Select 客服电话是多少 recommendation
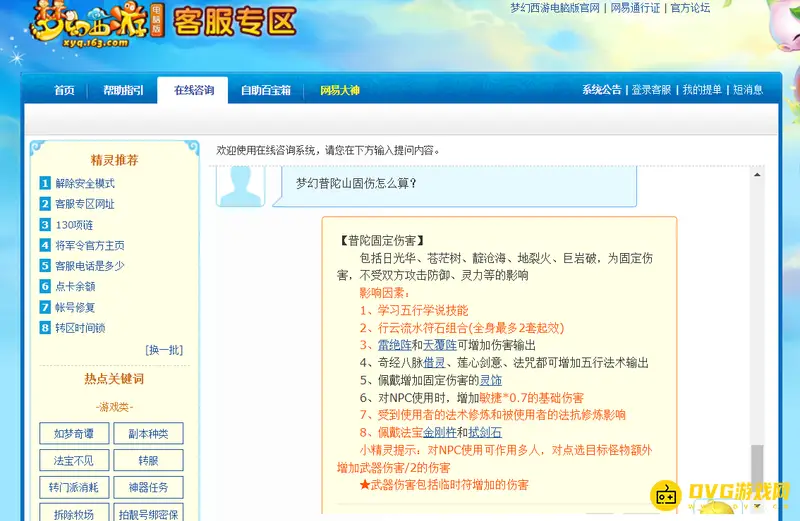The width and height of the screenshot is (800, 521). pos(90,266)
